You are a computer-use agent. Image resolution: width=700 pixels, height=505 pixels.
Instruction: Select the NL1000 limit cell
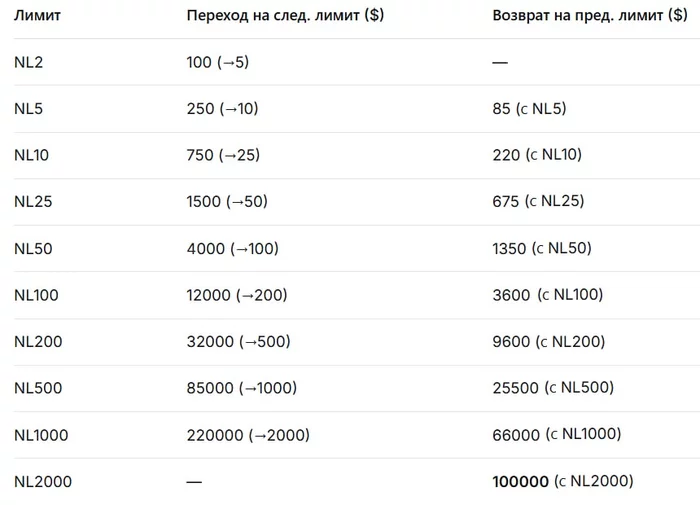point(41,435)
